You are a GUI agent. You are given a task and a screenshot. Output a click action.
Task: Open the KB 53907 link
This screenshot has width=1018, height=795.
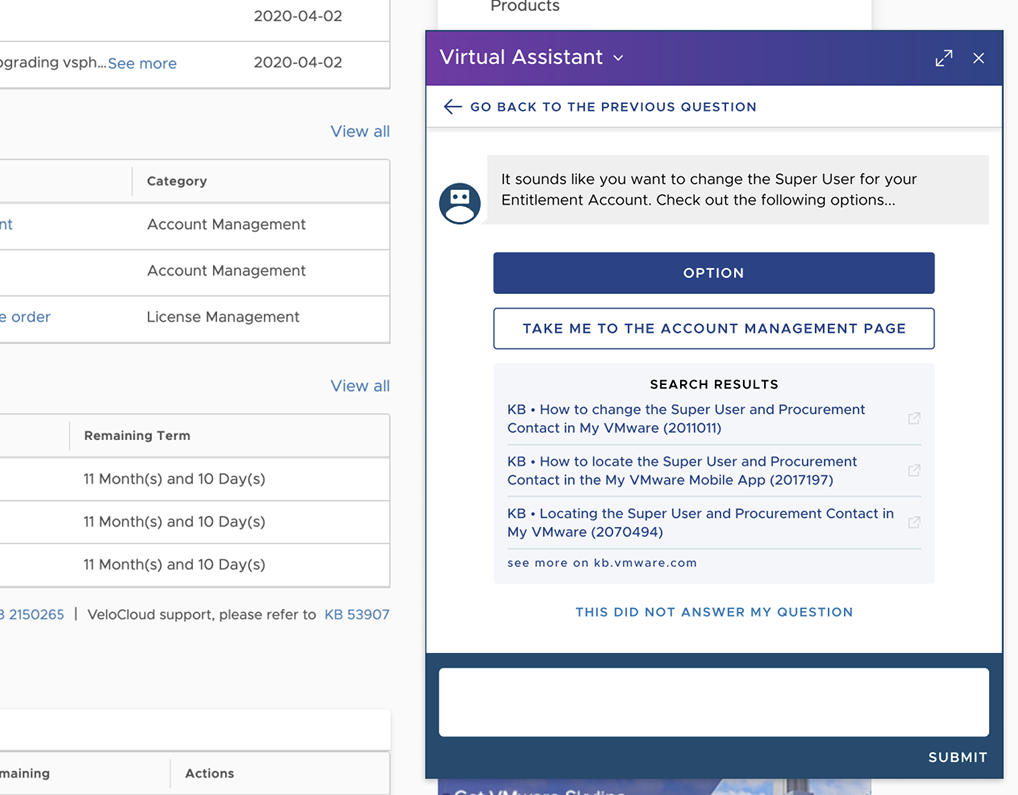356,615
